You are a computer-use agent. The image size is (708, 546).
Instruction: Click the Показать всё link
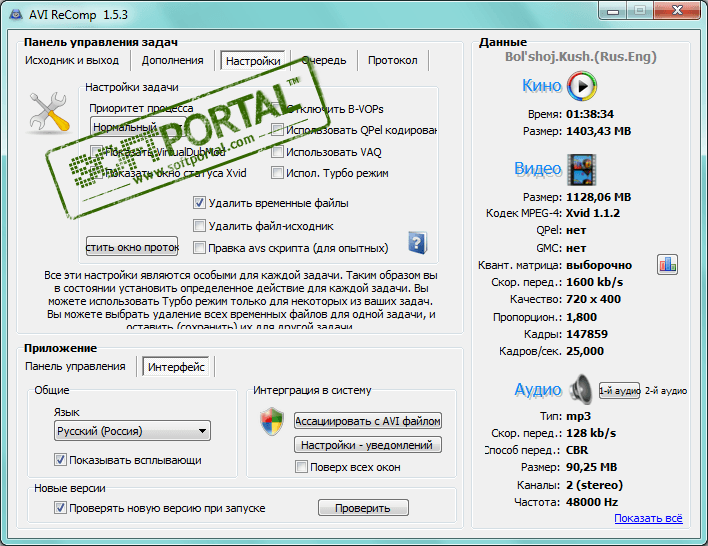point(648,518)
